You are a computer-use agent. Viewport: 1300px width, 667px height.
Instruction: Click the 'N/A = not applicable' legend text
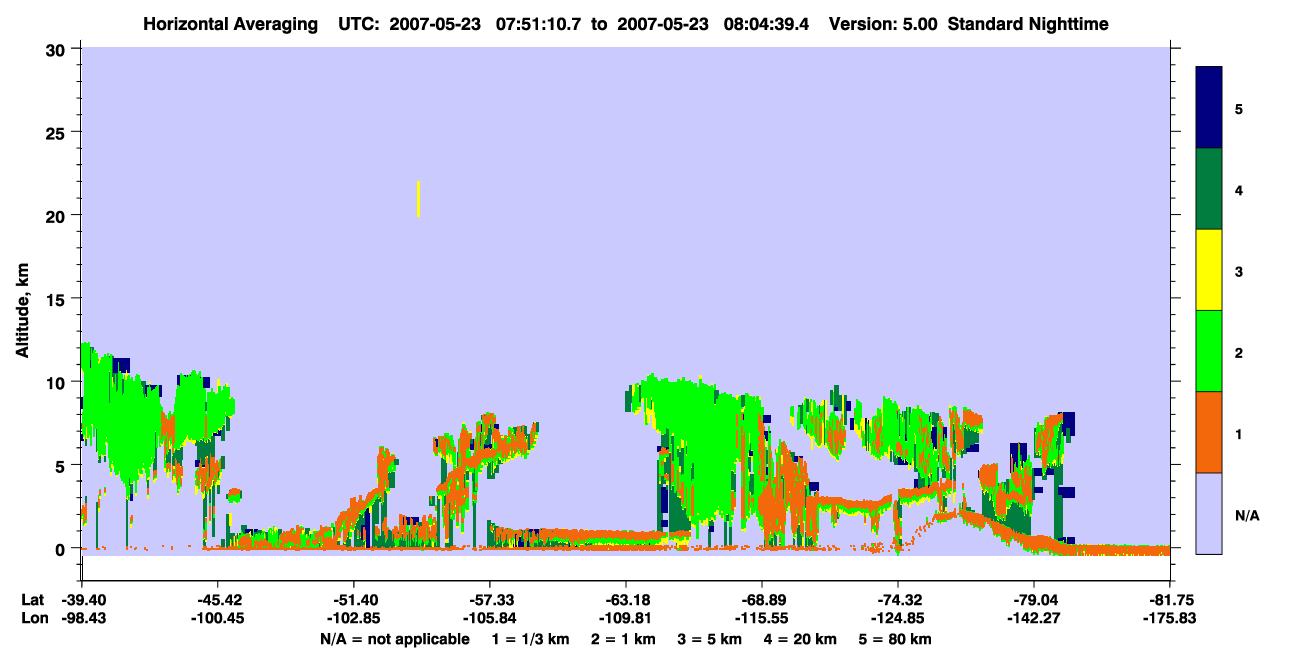pyautogui.click(x=394, y=639)
